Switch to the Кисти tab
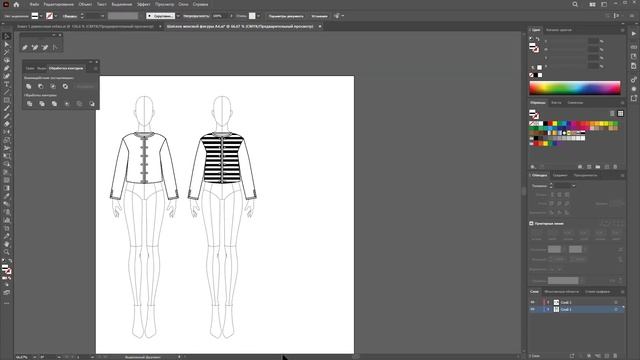This screenshot has height=360, width=640. [x=556, y=102]
